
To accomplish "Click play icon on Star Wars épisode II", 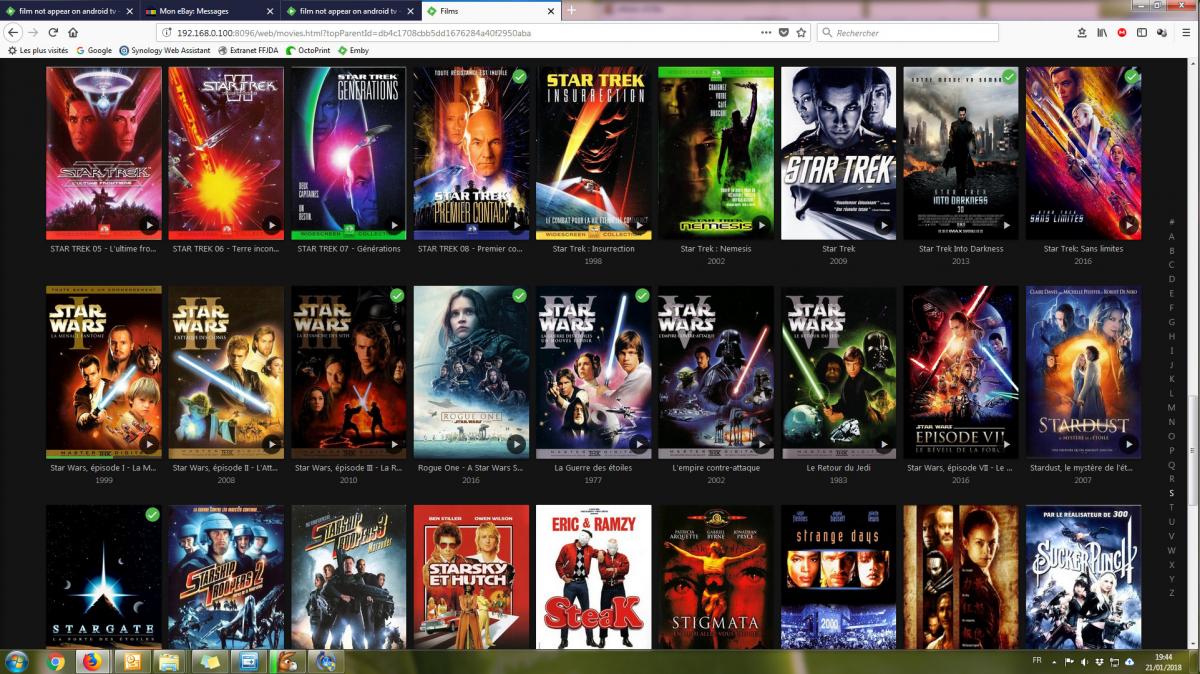I will 271,444.
